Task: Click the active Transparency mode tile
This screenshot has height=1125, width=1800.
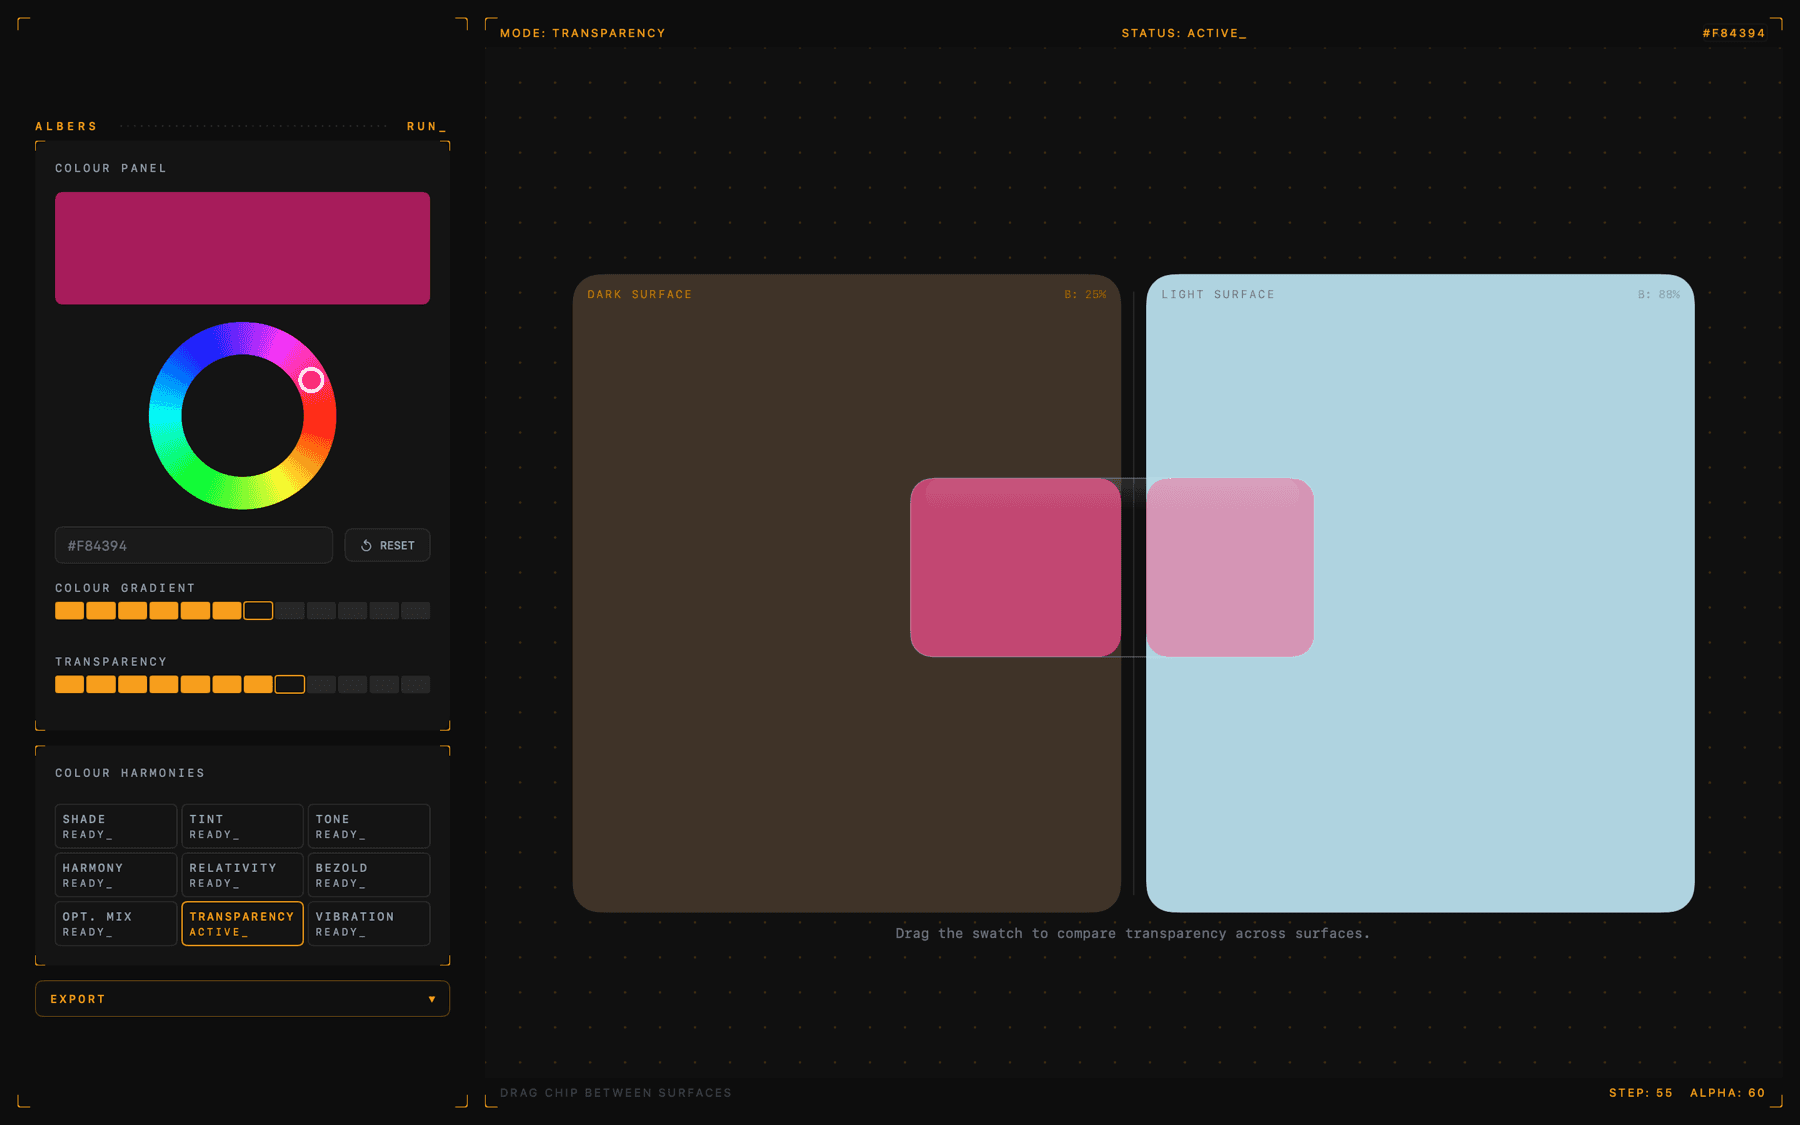Action: click(242, 924)
